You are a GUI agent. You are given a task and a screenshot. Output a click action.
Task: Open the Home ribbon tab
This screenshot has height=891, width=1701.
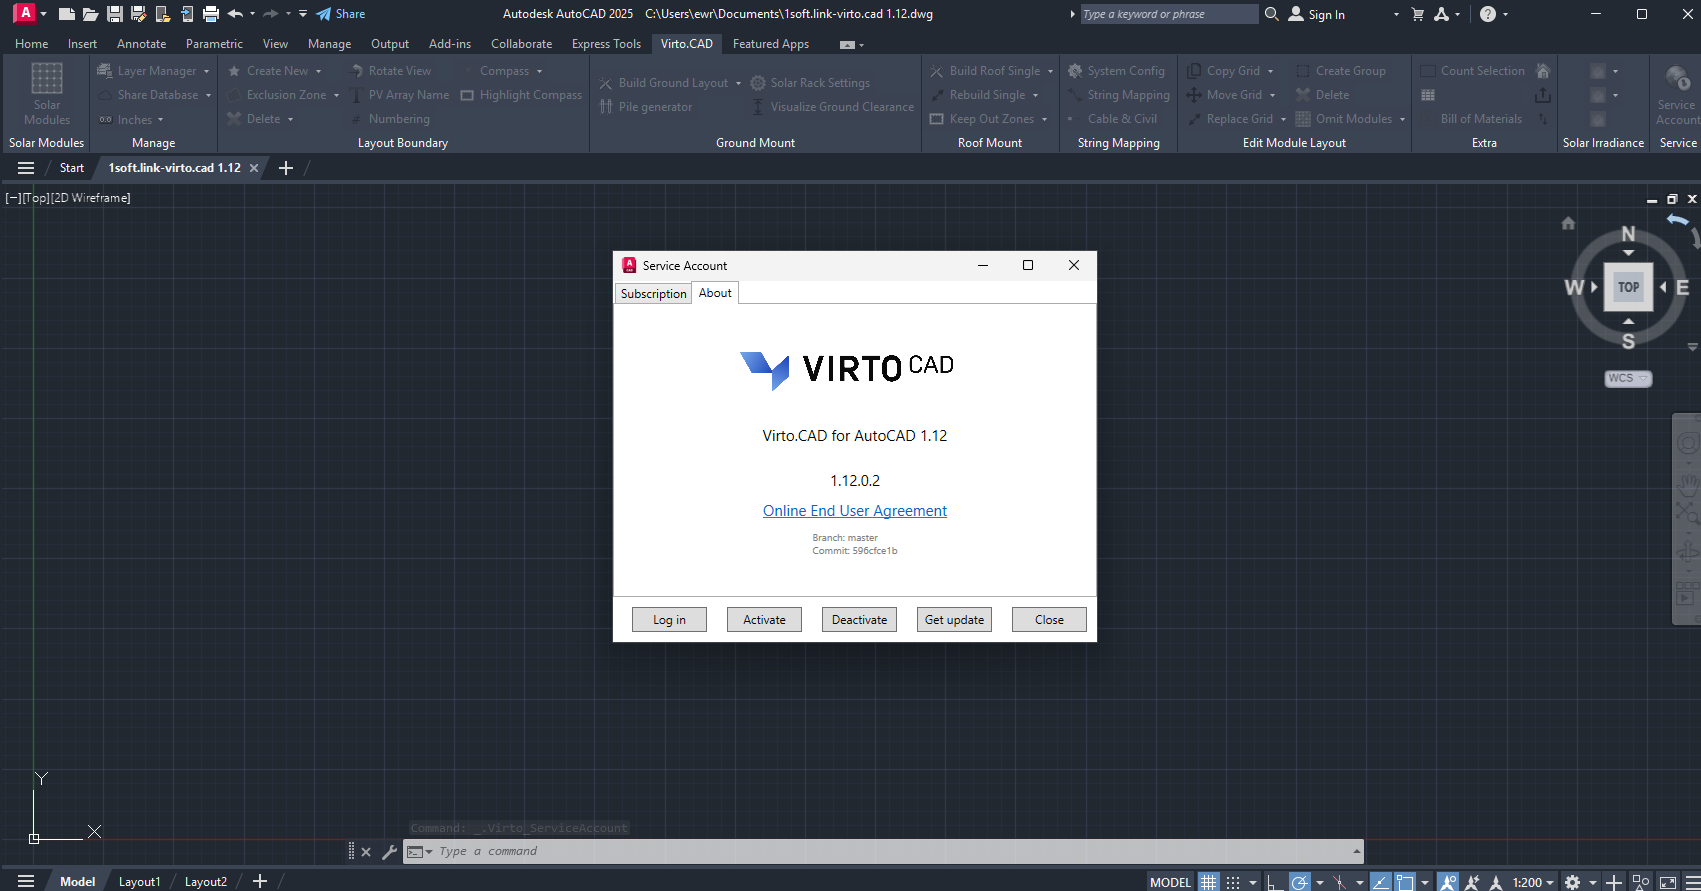(32, 44)
